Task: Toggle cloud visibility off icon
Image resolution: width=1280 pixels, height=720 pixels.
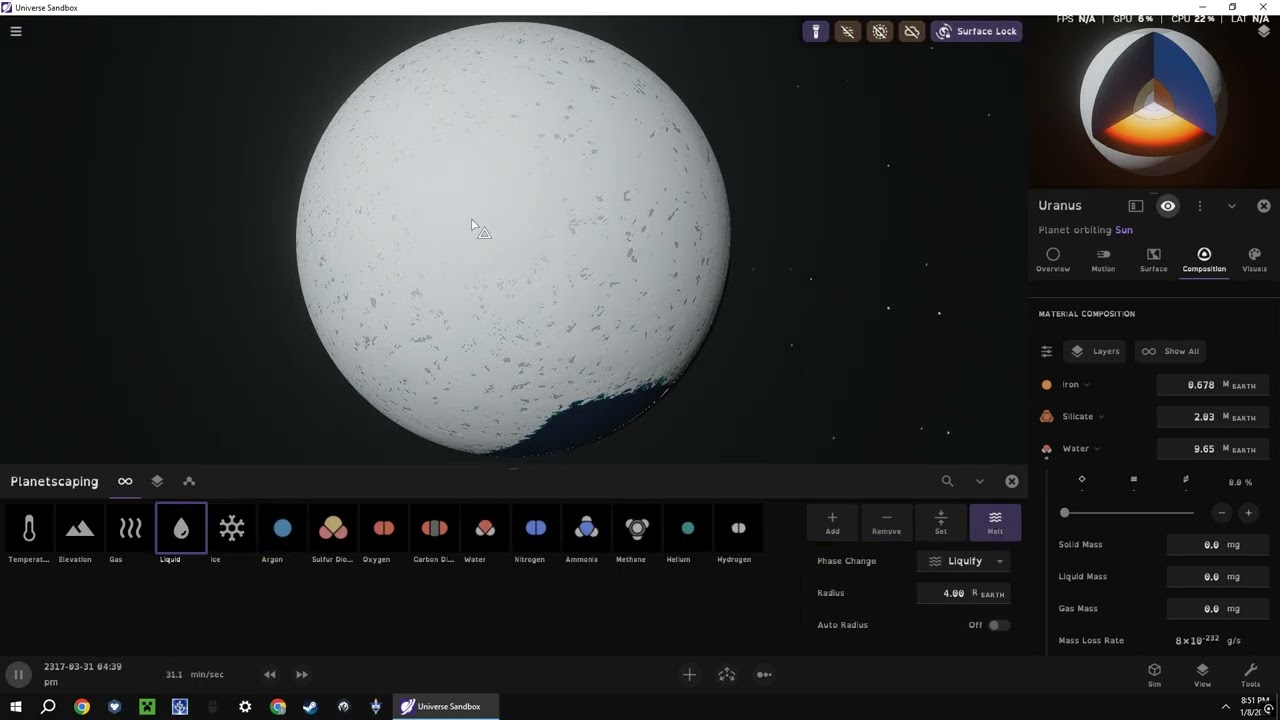Action: [912, 31]
